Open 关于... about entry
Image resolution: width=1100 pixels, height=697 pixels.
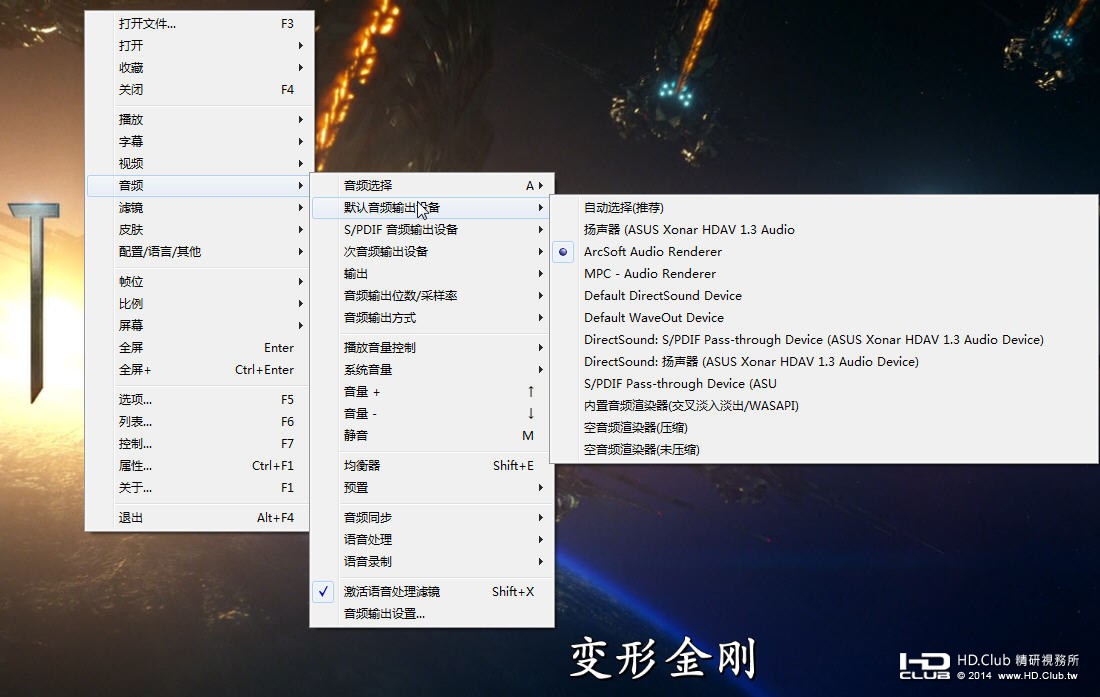[199, 487]
